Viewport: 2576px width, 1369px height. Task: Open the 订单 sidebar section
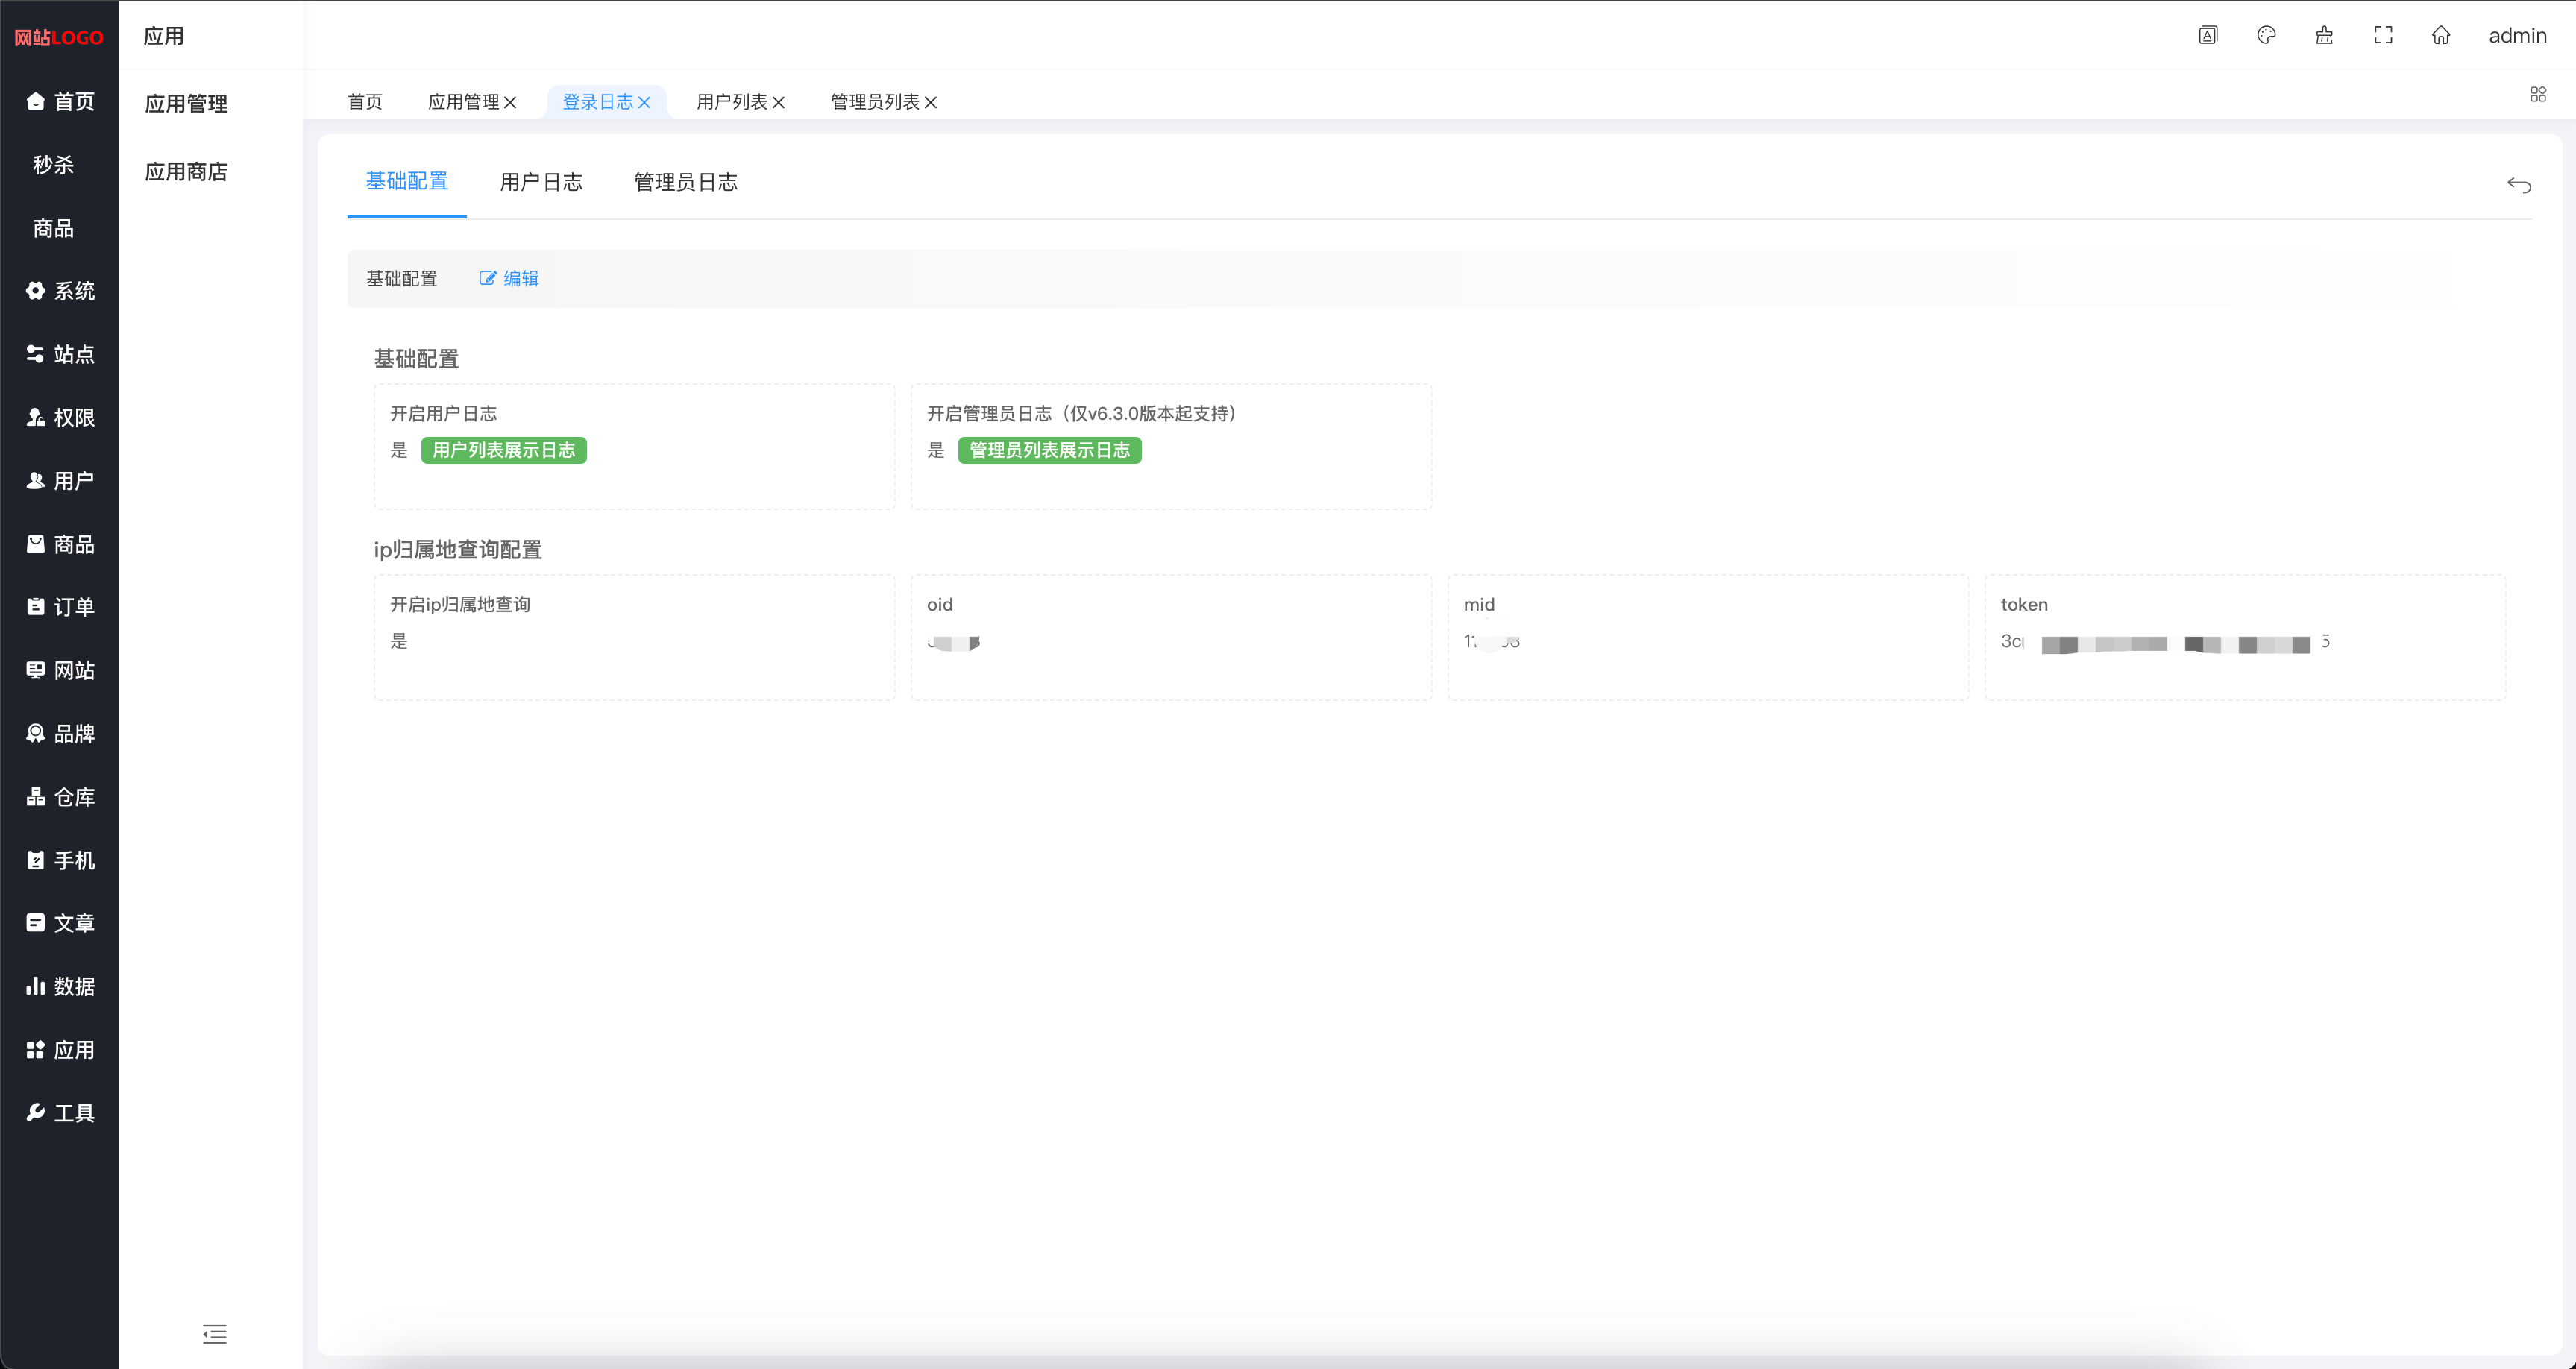coord(59,607)
